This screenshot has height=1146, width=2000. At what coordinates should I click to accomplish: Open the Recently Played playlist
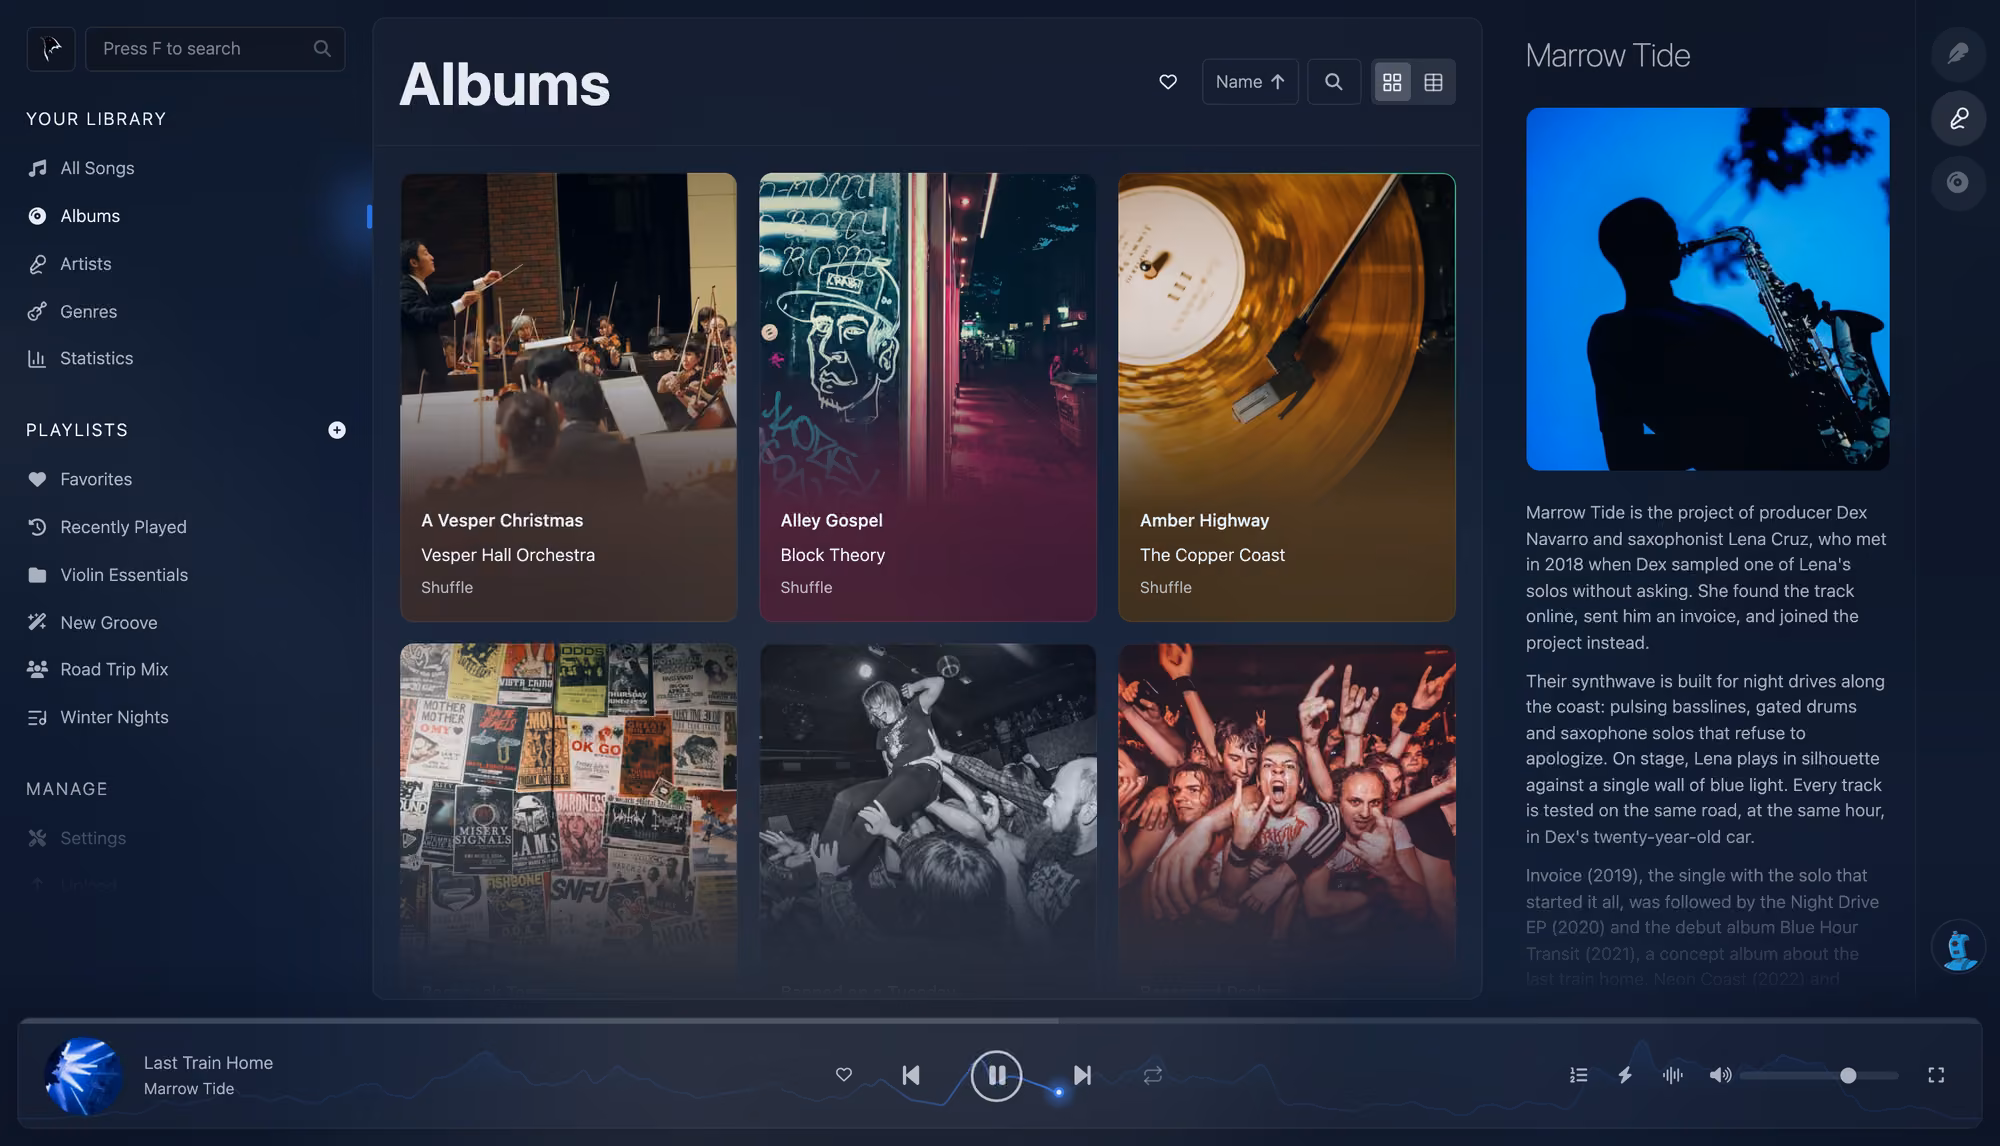[x=122, y=527]
